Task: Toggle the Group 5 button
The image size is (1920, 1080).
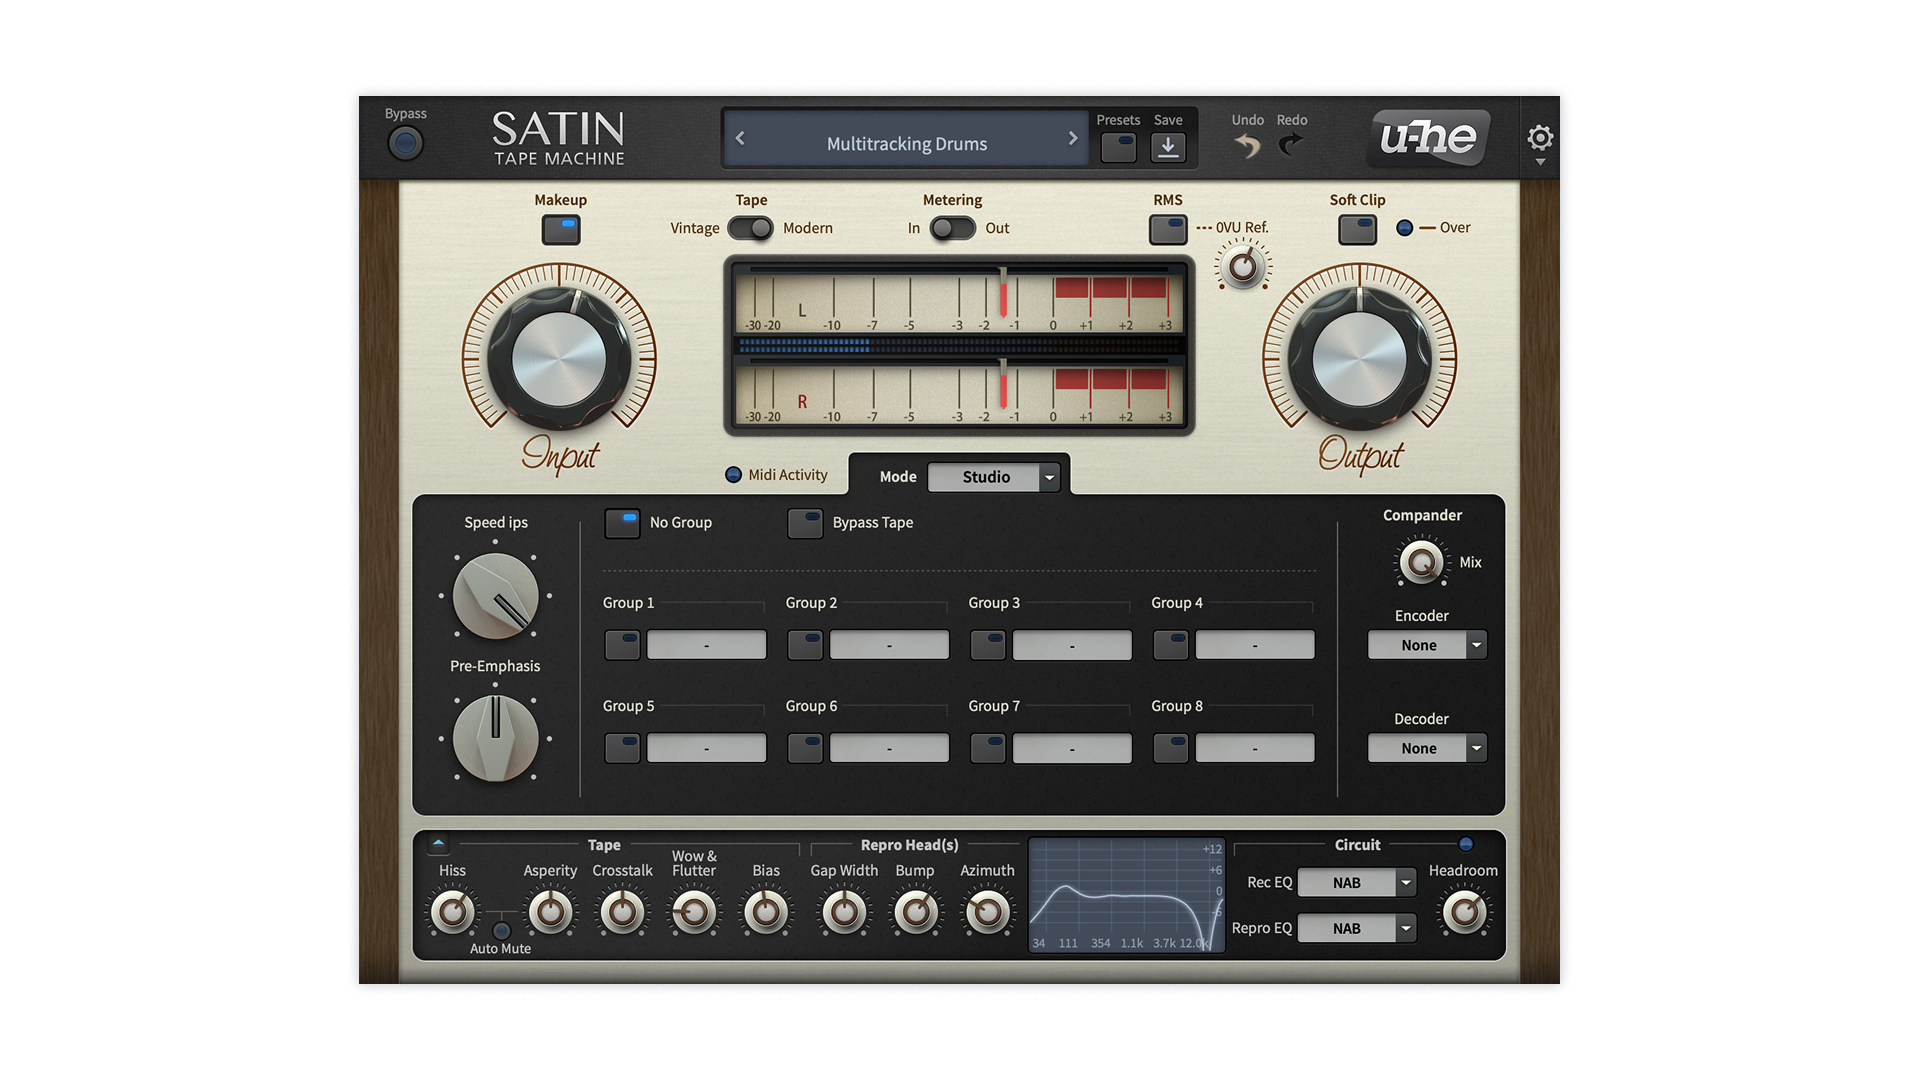Action: (622, 748)
